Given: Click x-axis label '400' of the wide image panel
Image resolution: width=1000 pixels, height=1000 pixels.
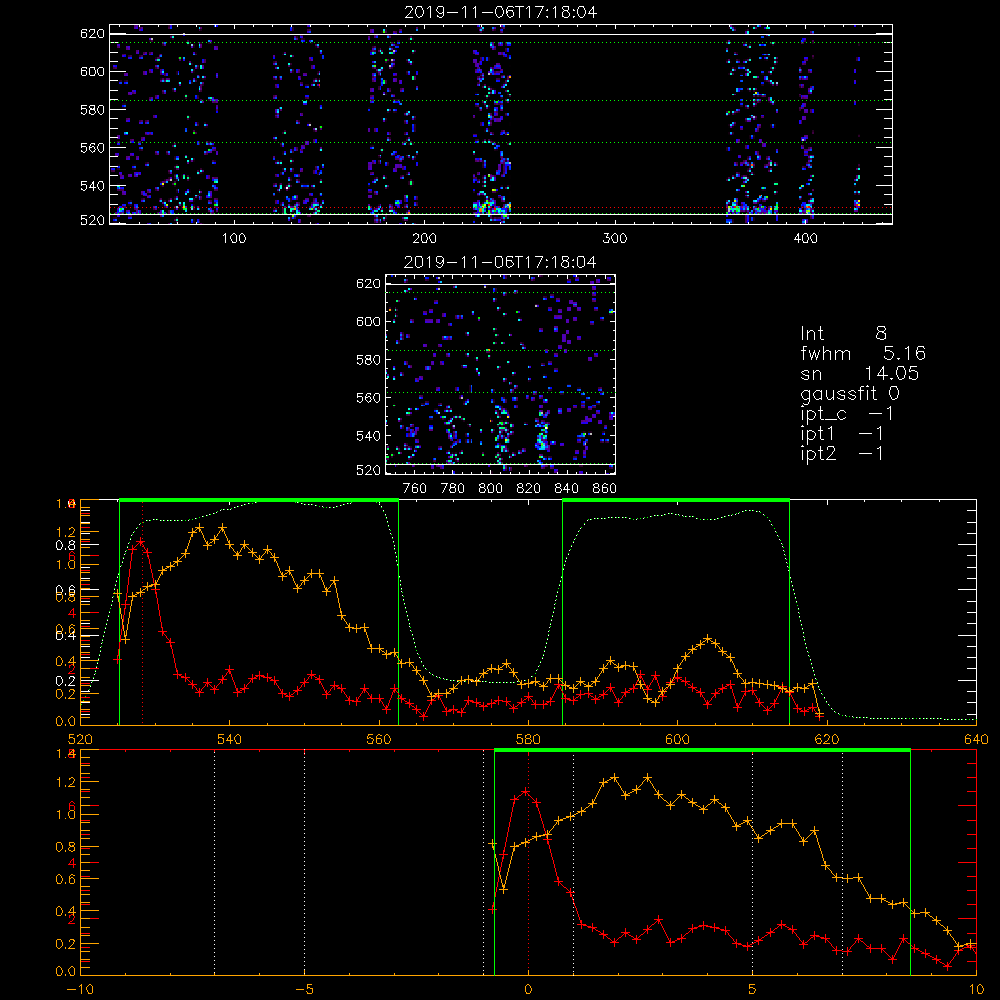Looking at the screenshot, I should point(805,239).
